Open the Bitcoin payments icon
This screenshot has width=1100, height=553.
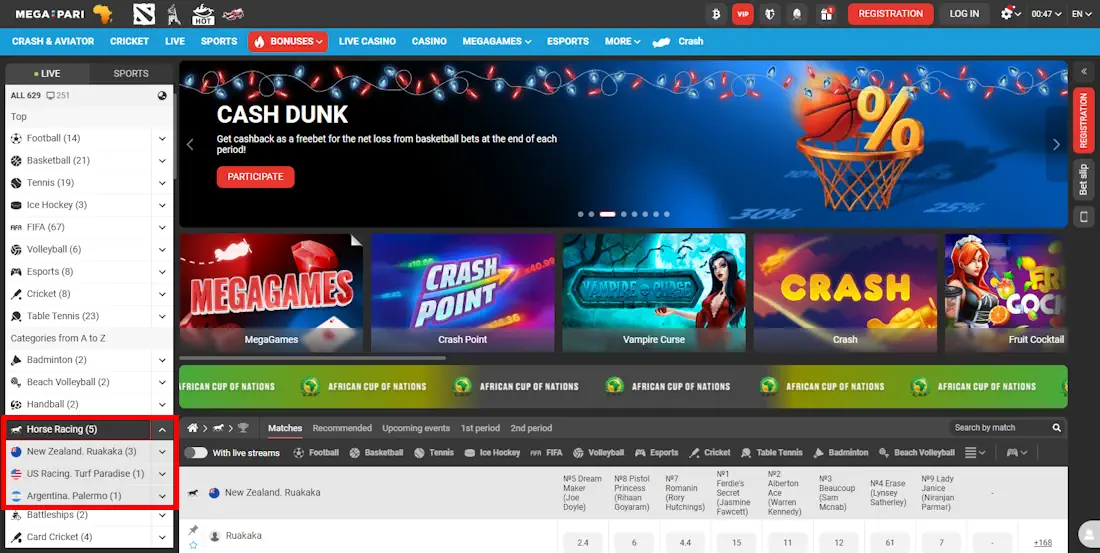click(716, 13)
